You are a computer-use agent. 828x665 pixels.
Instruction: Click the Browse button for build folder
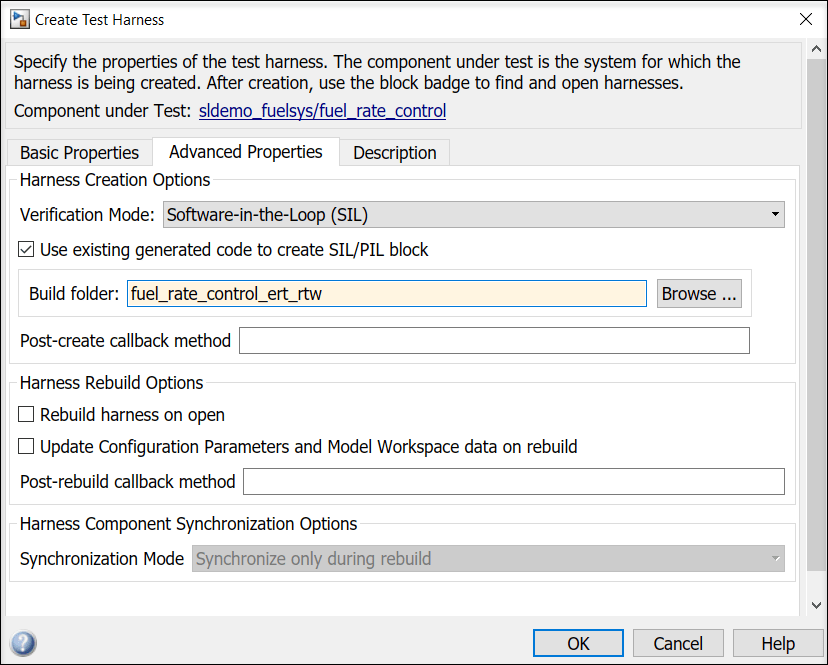(699, 294)
